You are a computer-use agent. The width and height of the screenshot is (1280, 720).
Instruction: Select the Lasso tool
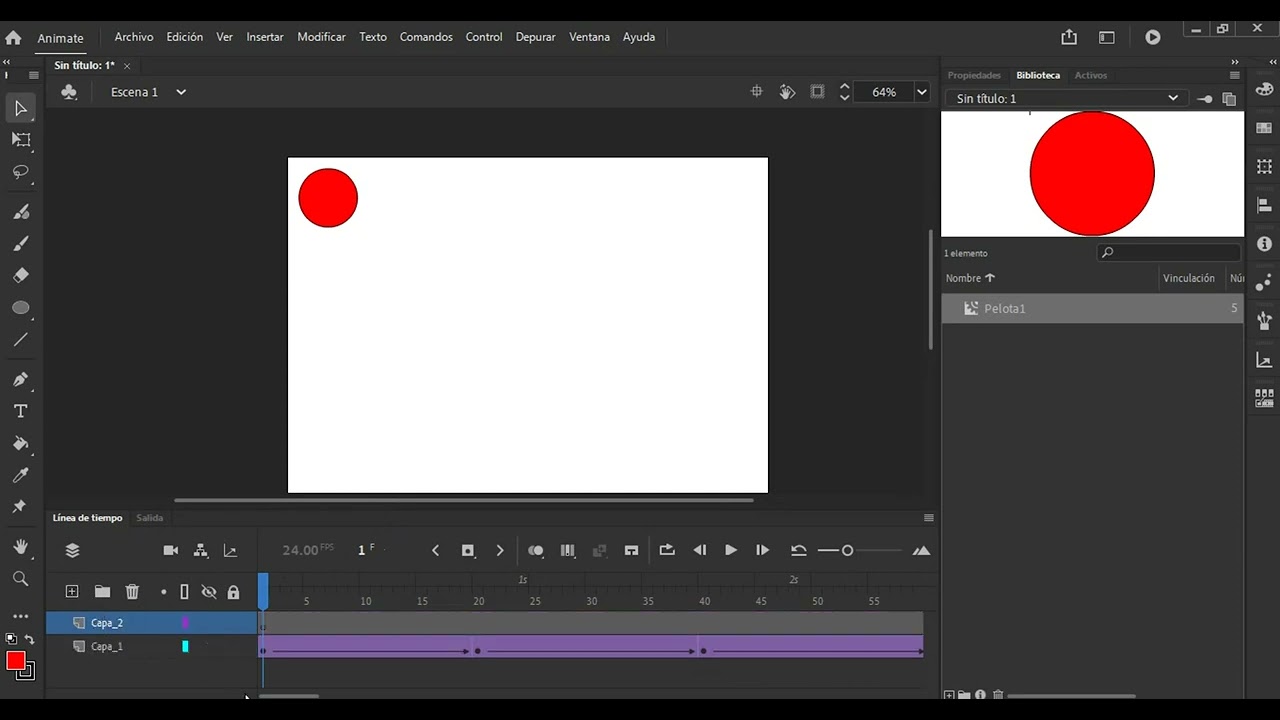21,172
